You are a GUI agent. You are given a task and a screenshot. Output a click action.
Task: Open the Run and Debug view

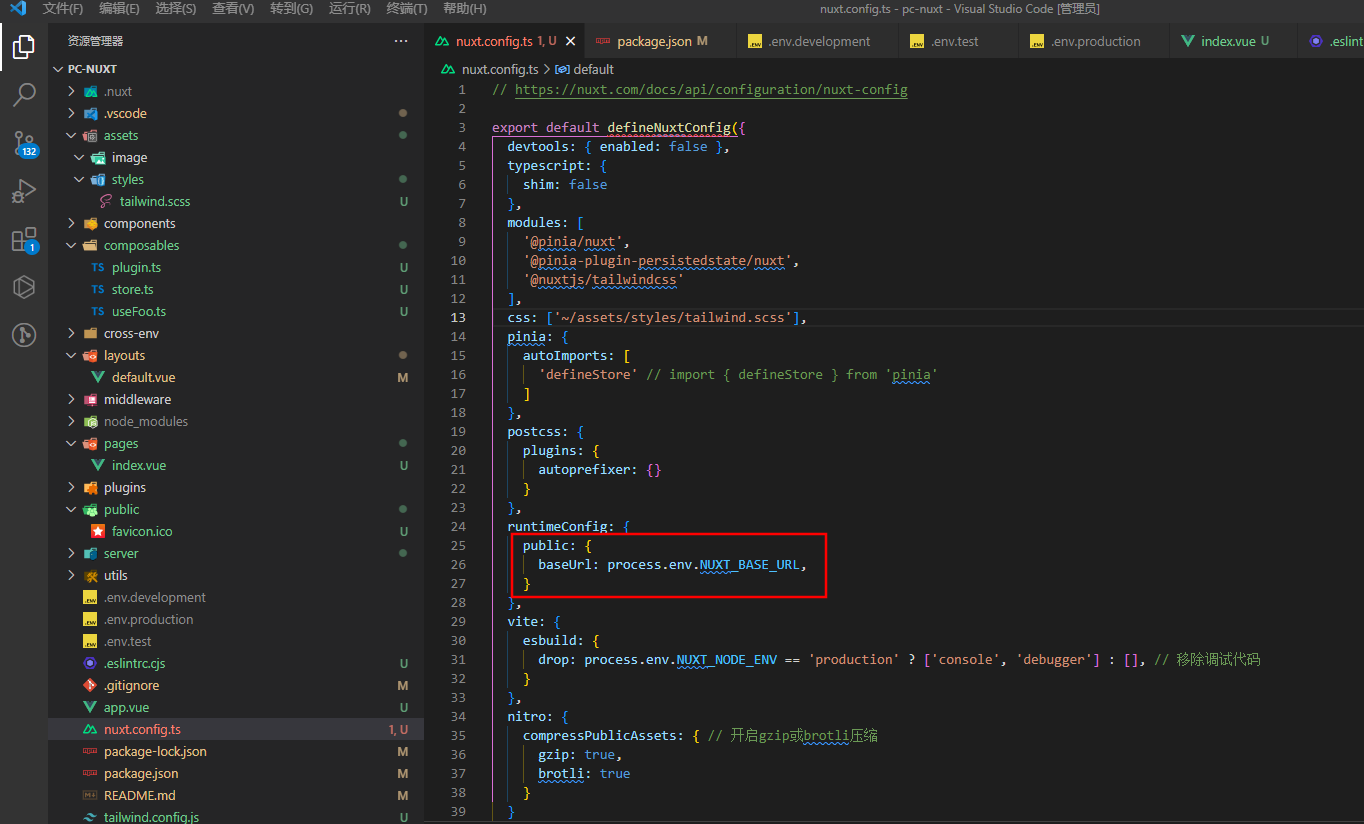24,191
